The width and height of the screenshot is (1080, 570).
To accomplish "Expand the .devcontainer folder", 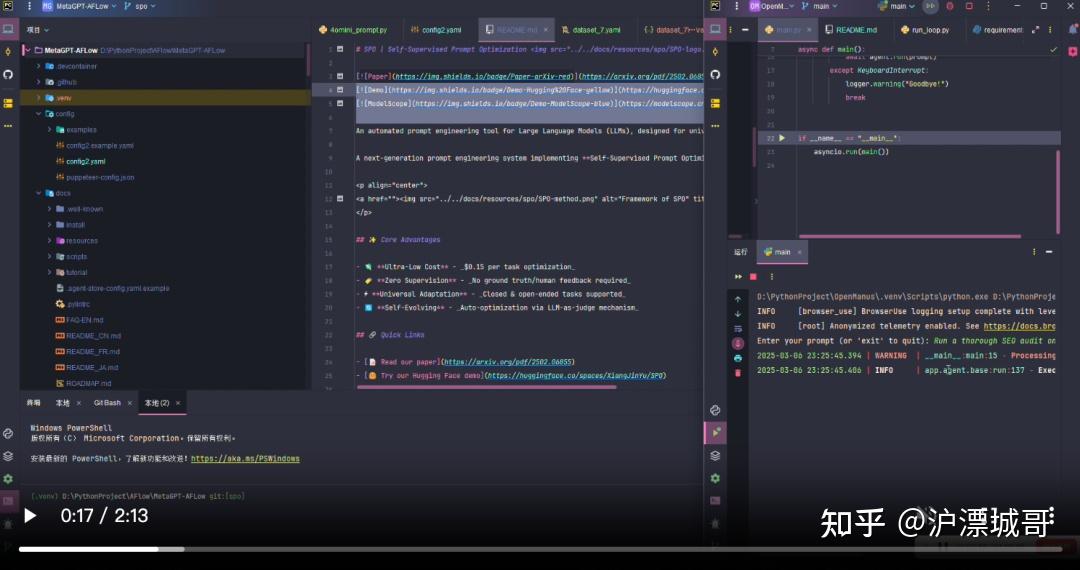I will [39, 66].
